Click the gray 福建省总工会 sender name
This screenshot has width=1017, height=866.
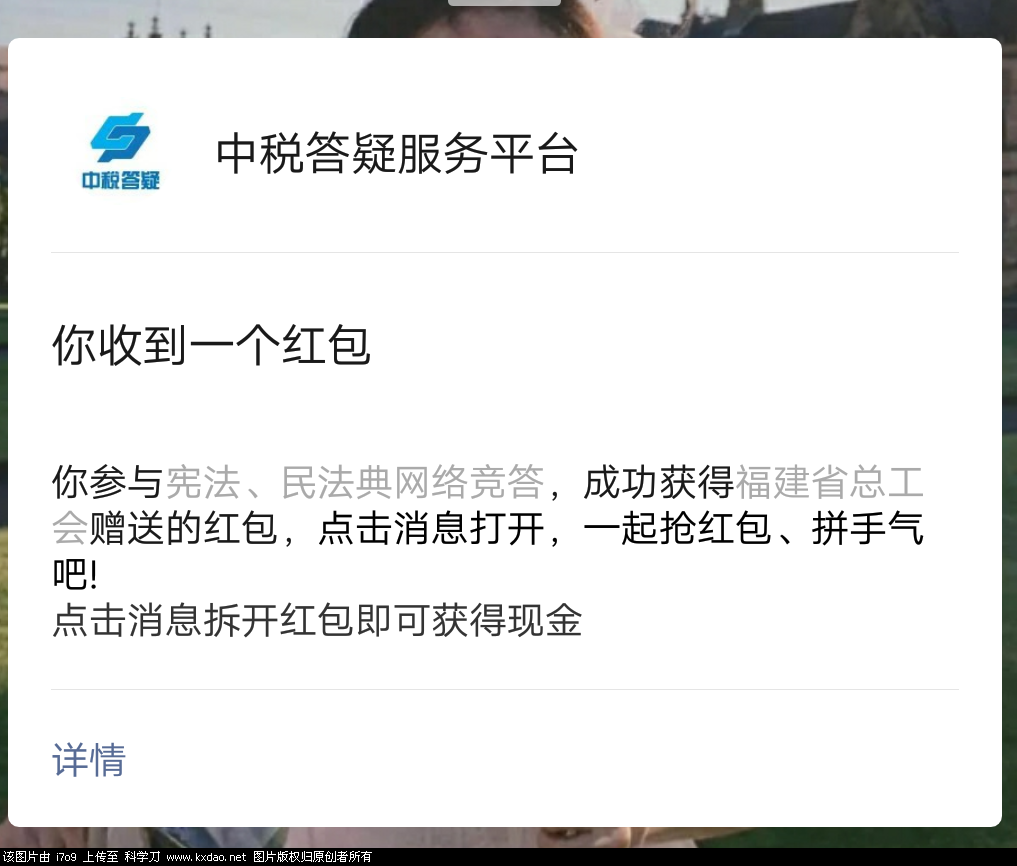point(488,505)
